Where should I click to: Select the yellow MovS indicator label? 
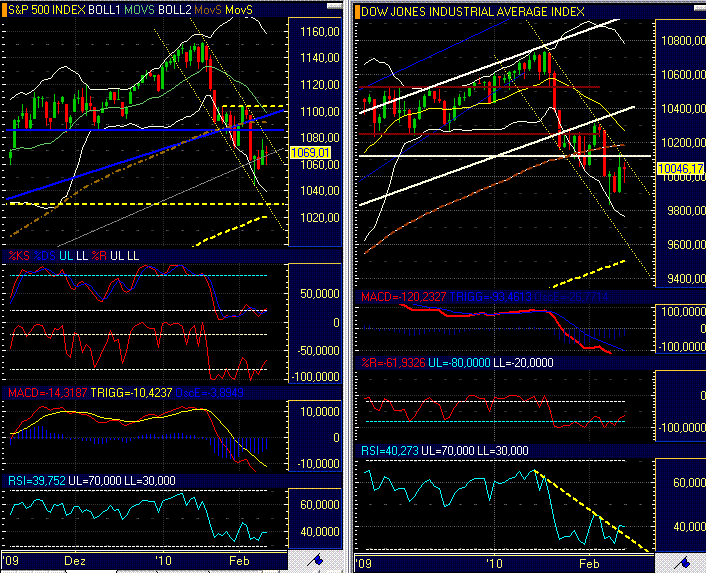tap(239, 10)
